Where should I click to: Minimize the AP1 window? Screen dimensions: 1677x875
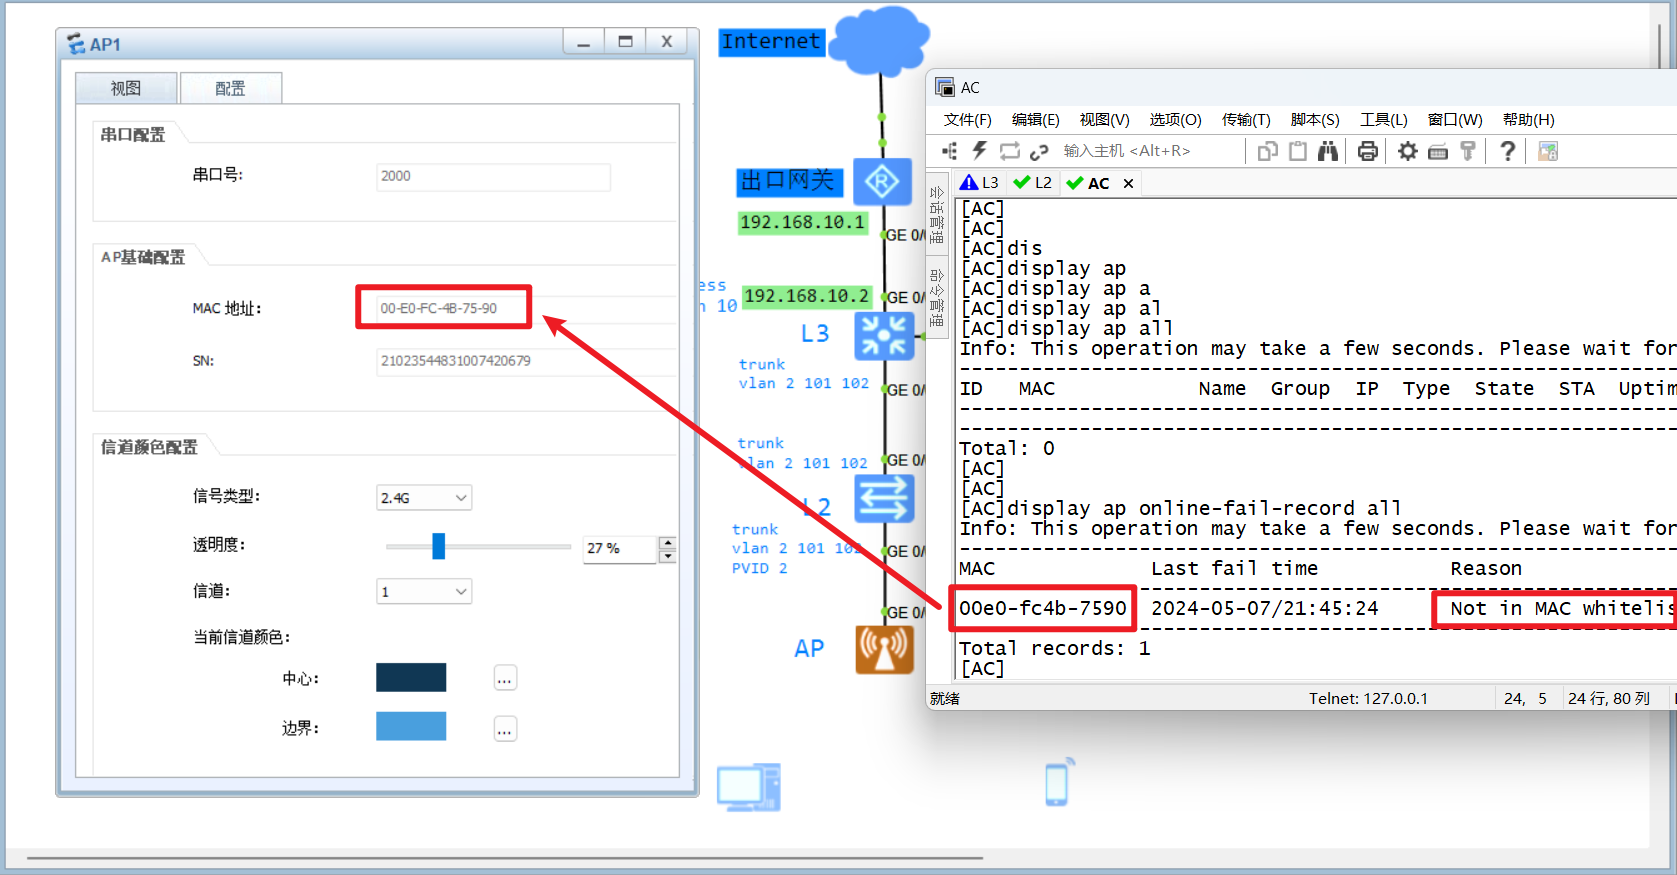[583, 42]
